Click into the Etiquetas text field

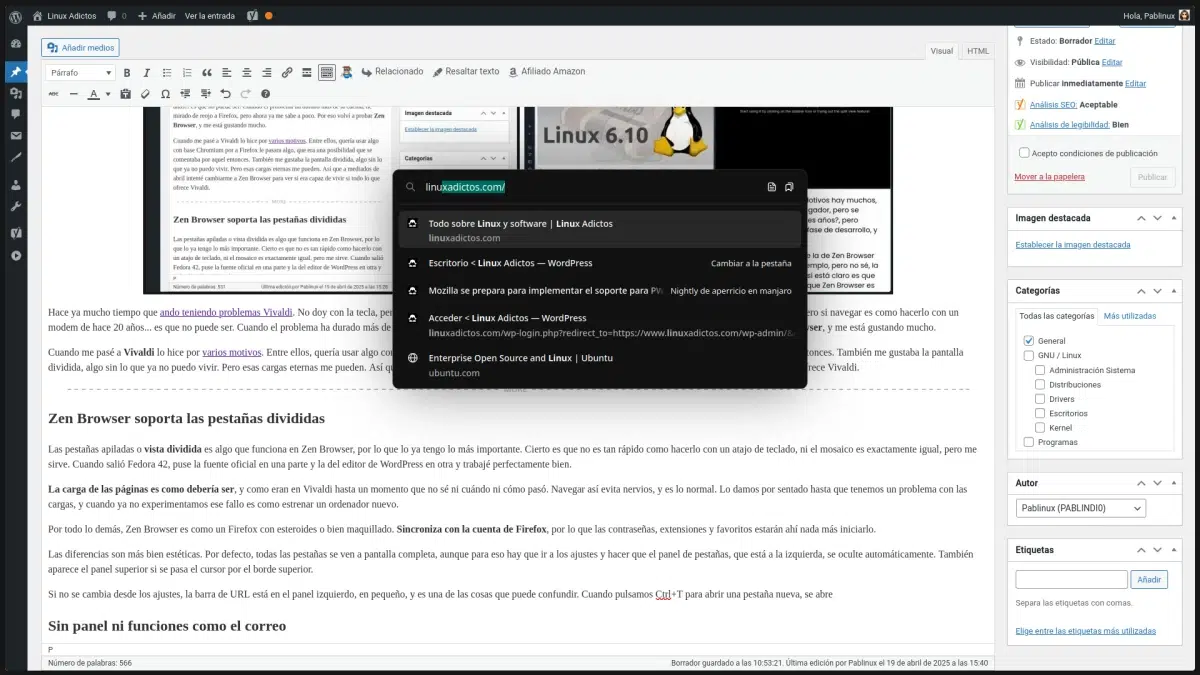tap(1071, 579)
